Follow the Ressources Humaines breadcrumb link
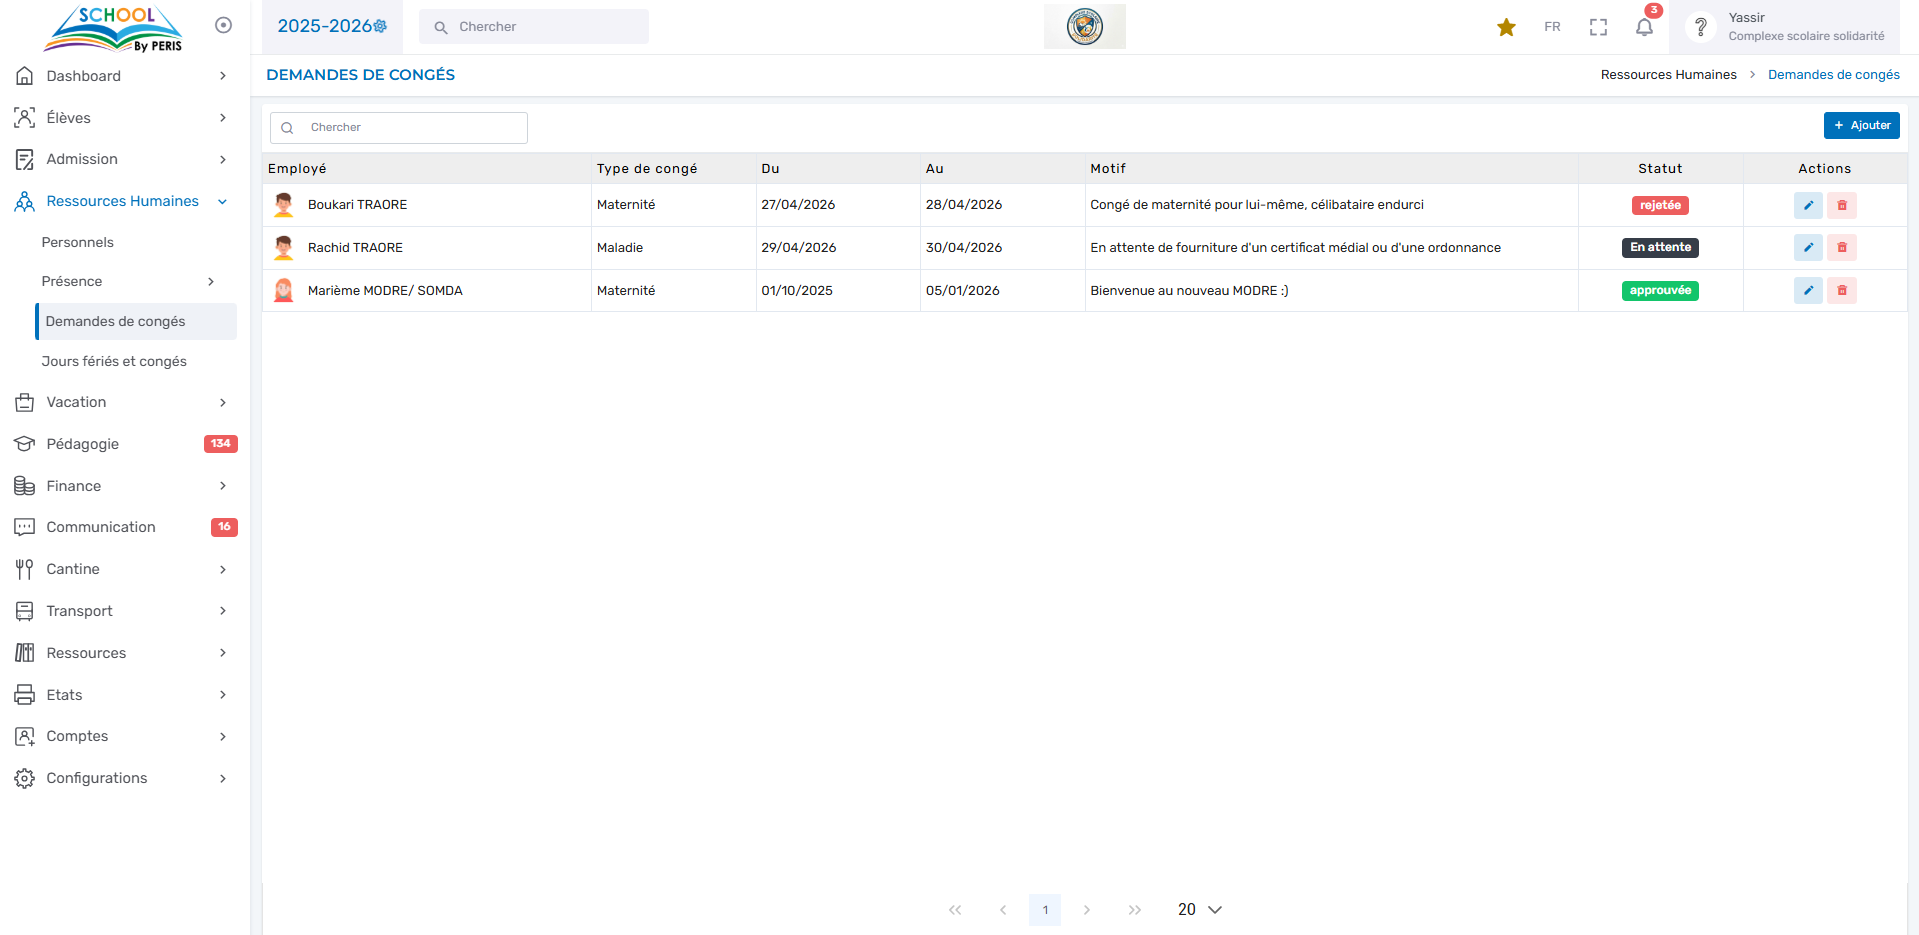This screenshot has width=1919, height=935. pyautogui.click(x=1668, y=75)
